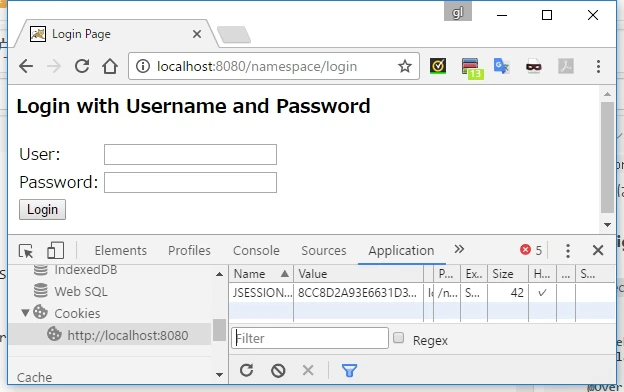This screenshot has width=624, height=392.
Task: Click the Path column header
Action: point(447,274)
